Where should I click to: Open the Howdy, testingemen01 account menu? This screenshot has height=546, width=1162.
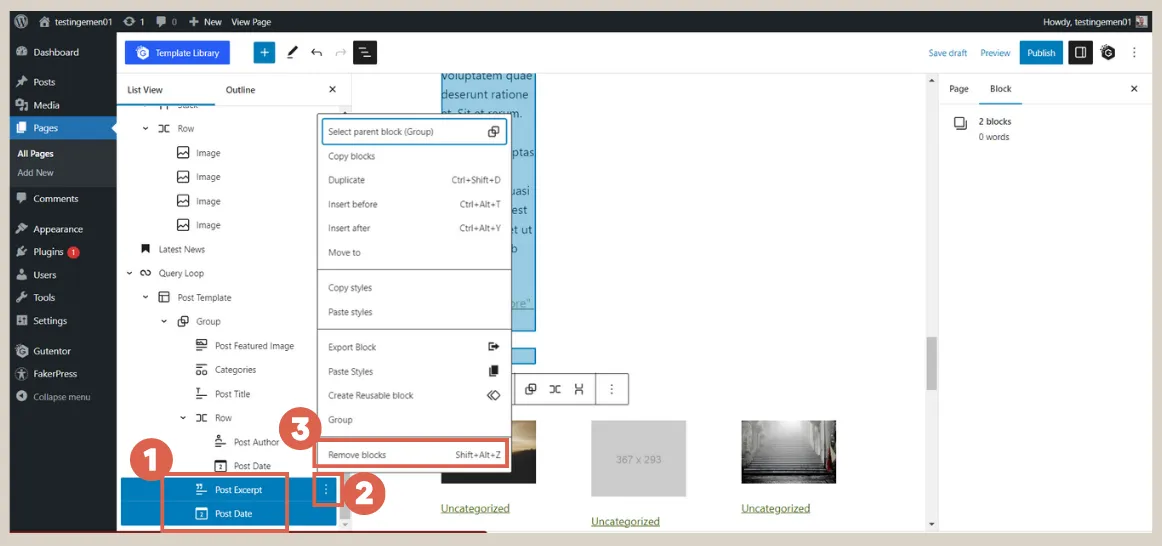click(1094, 22)
